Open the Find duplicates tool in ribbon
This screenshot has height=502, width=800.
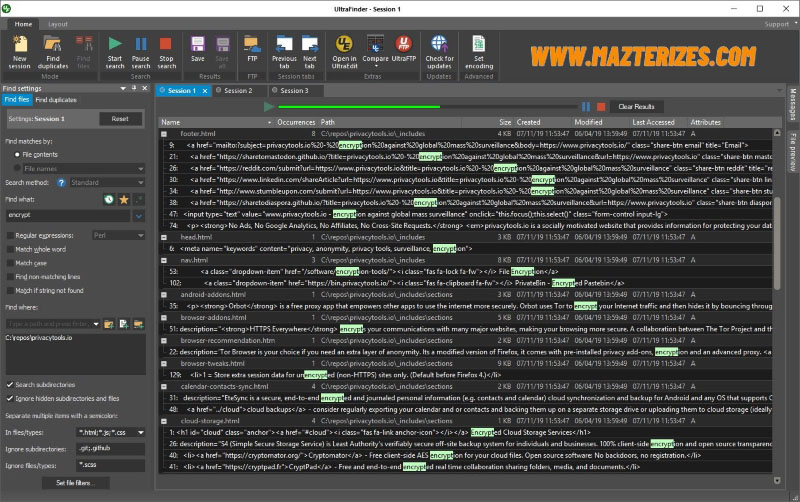click(x=53, y=52)
